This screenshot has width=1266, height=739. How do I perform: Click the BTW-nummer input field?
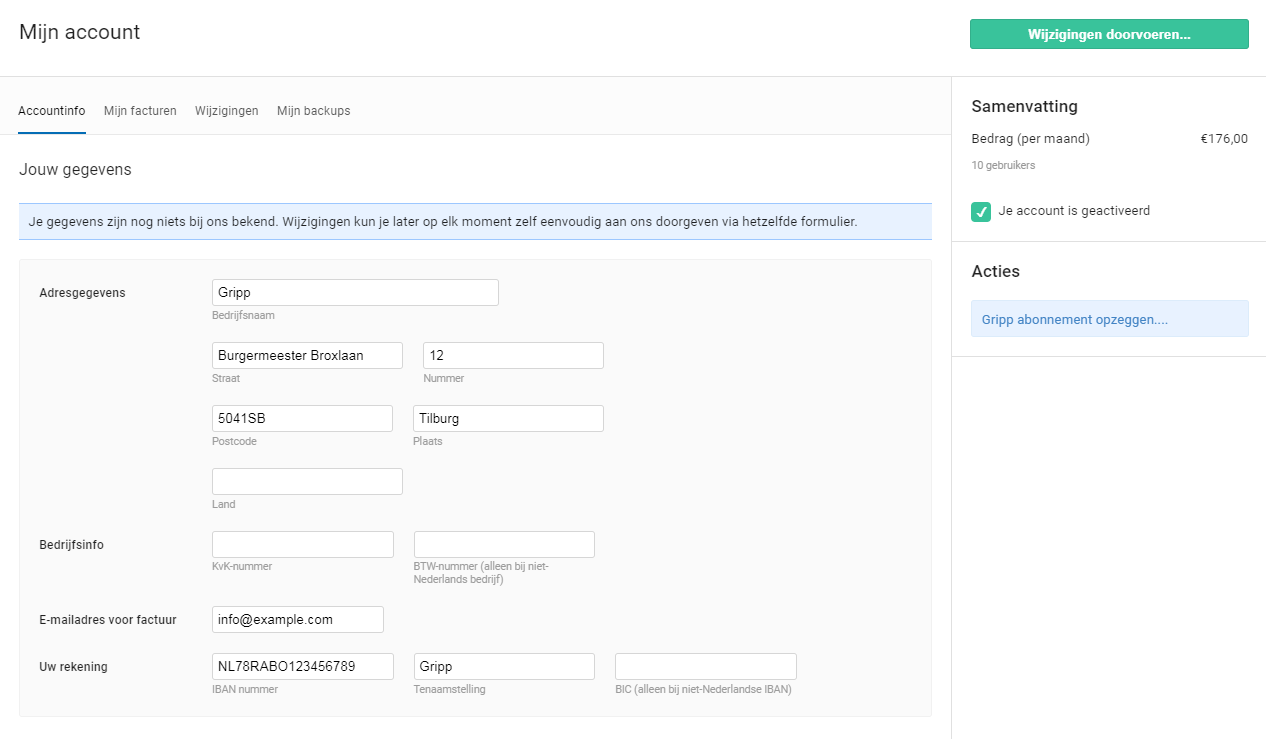(504, 545)
